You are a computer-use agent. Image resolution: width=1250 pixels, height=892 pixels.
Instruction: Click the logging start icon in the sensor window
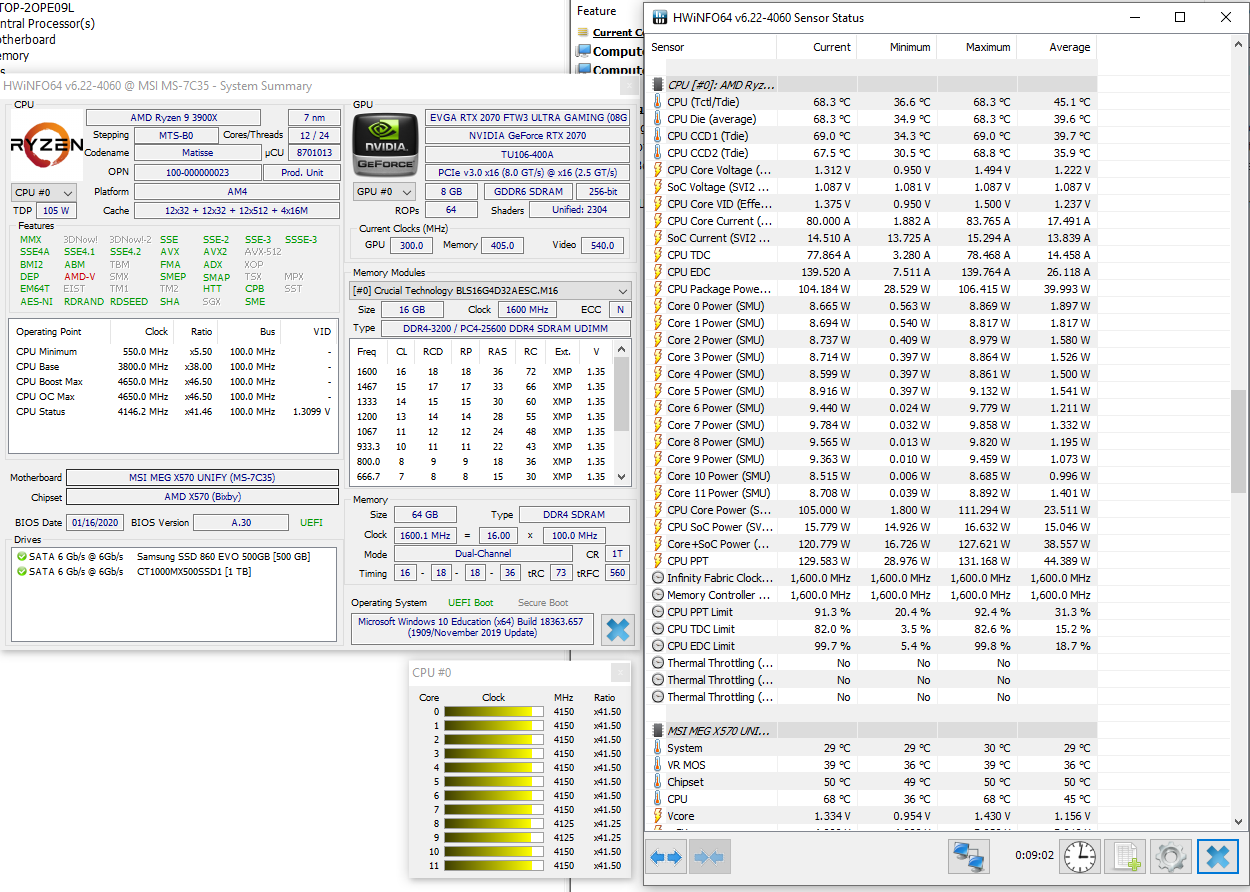click(1125, 856)
